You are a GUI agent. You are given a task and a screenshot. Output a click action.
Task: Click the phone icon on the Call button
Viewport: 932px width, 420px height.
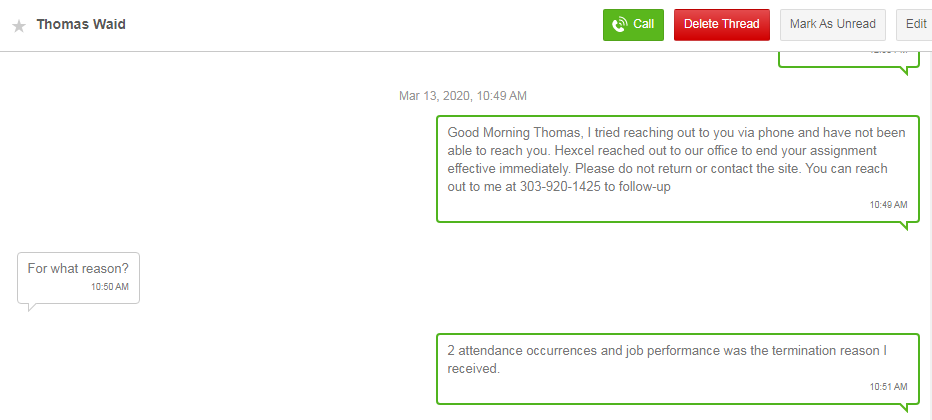tap(620, 24)
